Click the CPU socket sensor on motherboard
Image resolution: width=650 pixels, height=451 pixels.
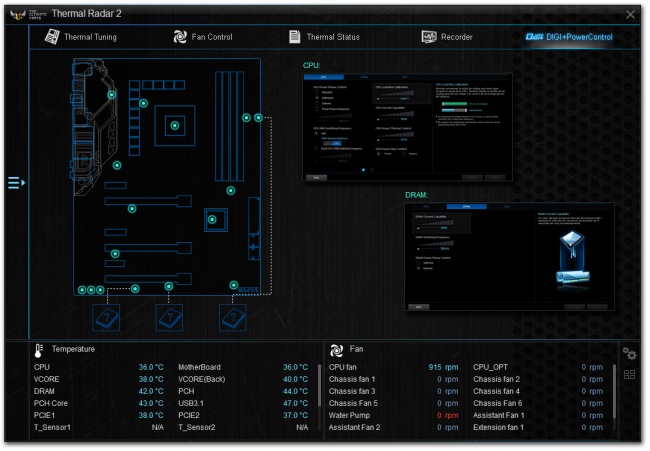click(174, 125)
